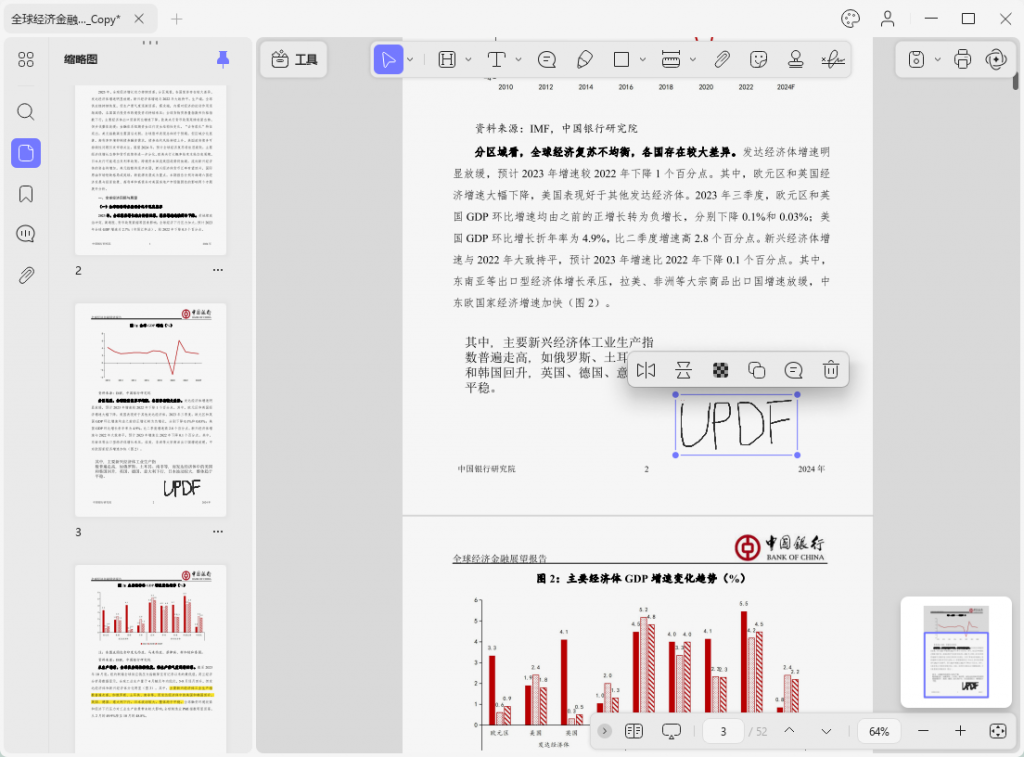Open the save options dropdown arrow
1024x757 pixels.
pyautogui.click(x=937, y=60)
